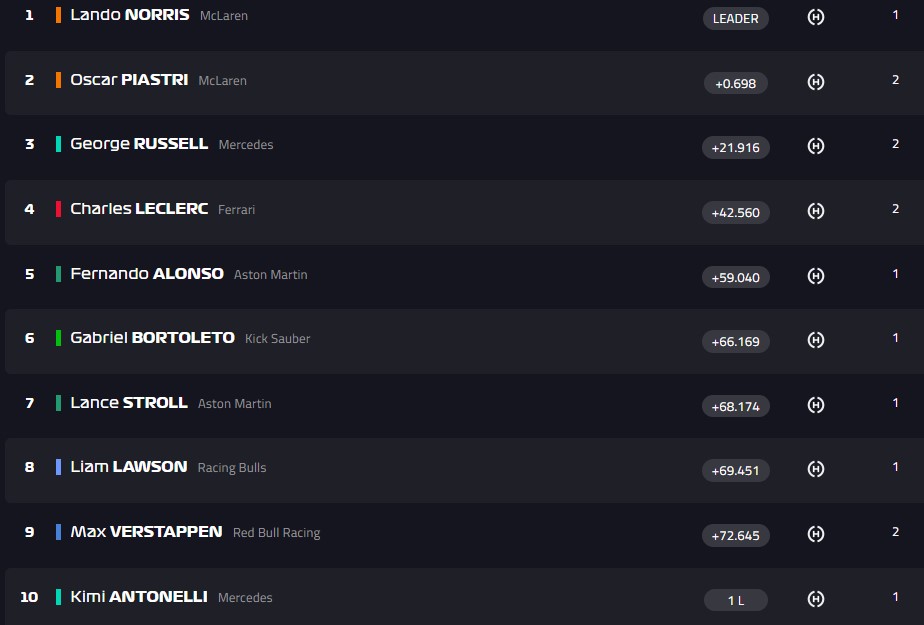The height and width of the screenshot is (625, 924).
Task: Click the tyre compound icon for Gabriel Bortoleto
Action: pyautogui.click(x=816, y=341)
